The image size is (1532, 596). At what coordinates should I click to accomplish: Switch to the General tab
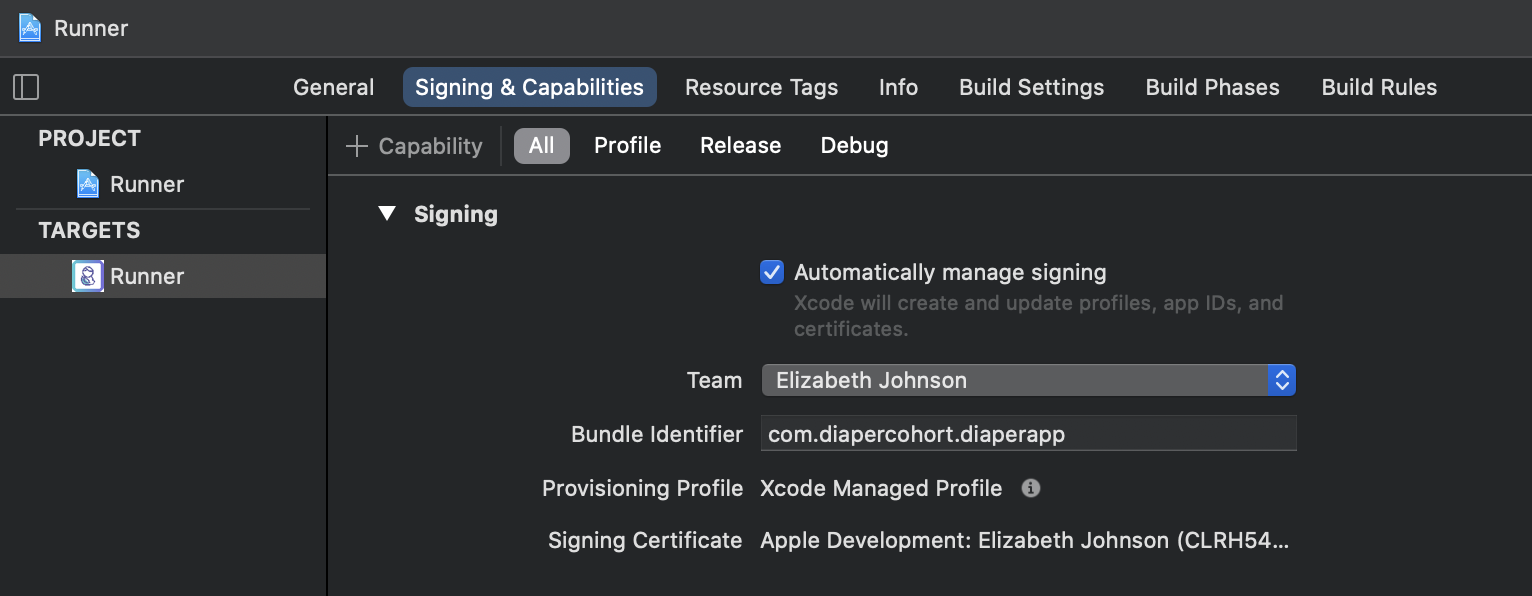tap(333, 87)
